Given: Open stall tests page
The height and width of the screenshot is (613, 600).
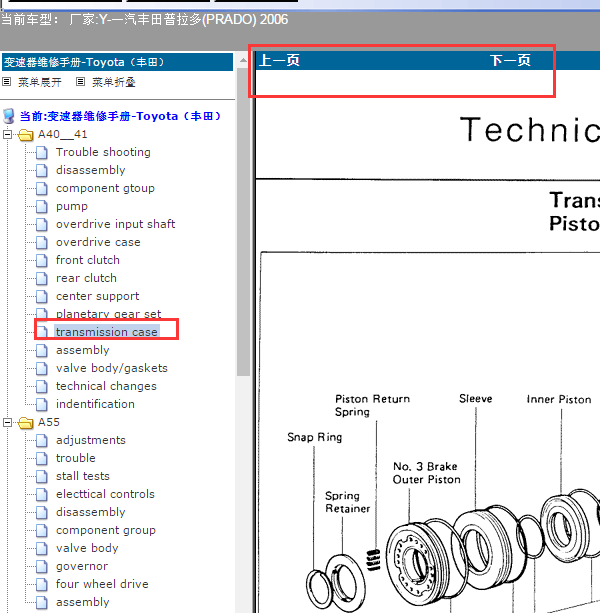Looking at the screenshot, I should pos(83,476).
